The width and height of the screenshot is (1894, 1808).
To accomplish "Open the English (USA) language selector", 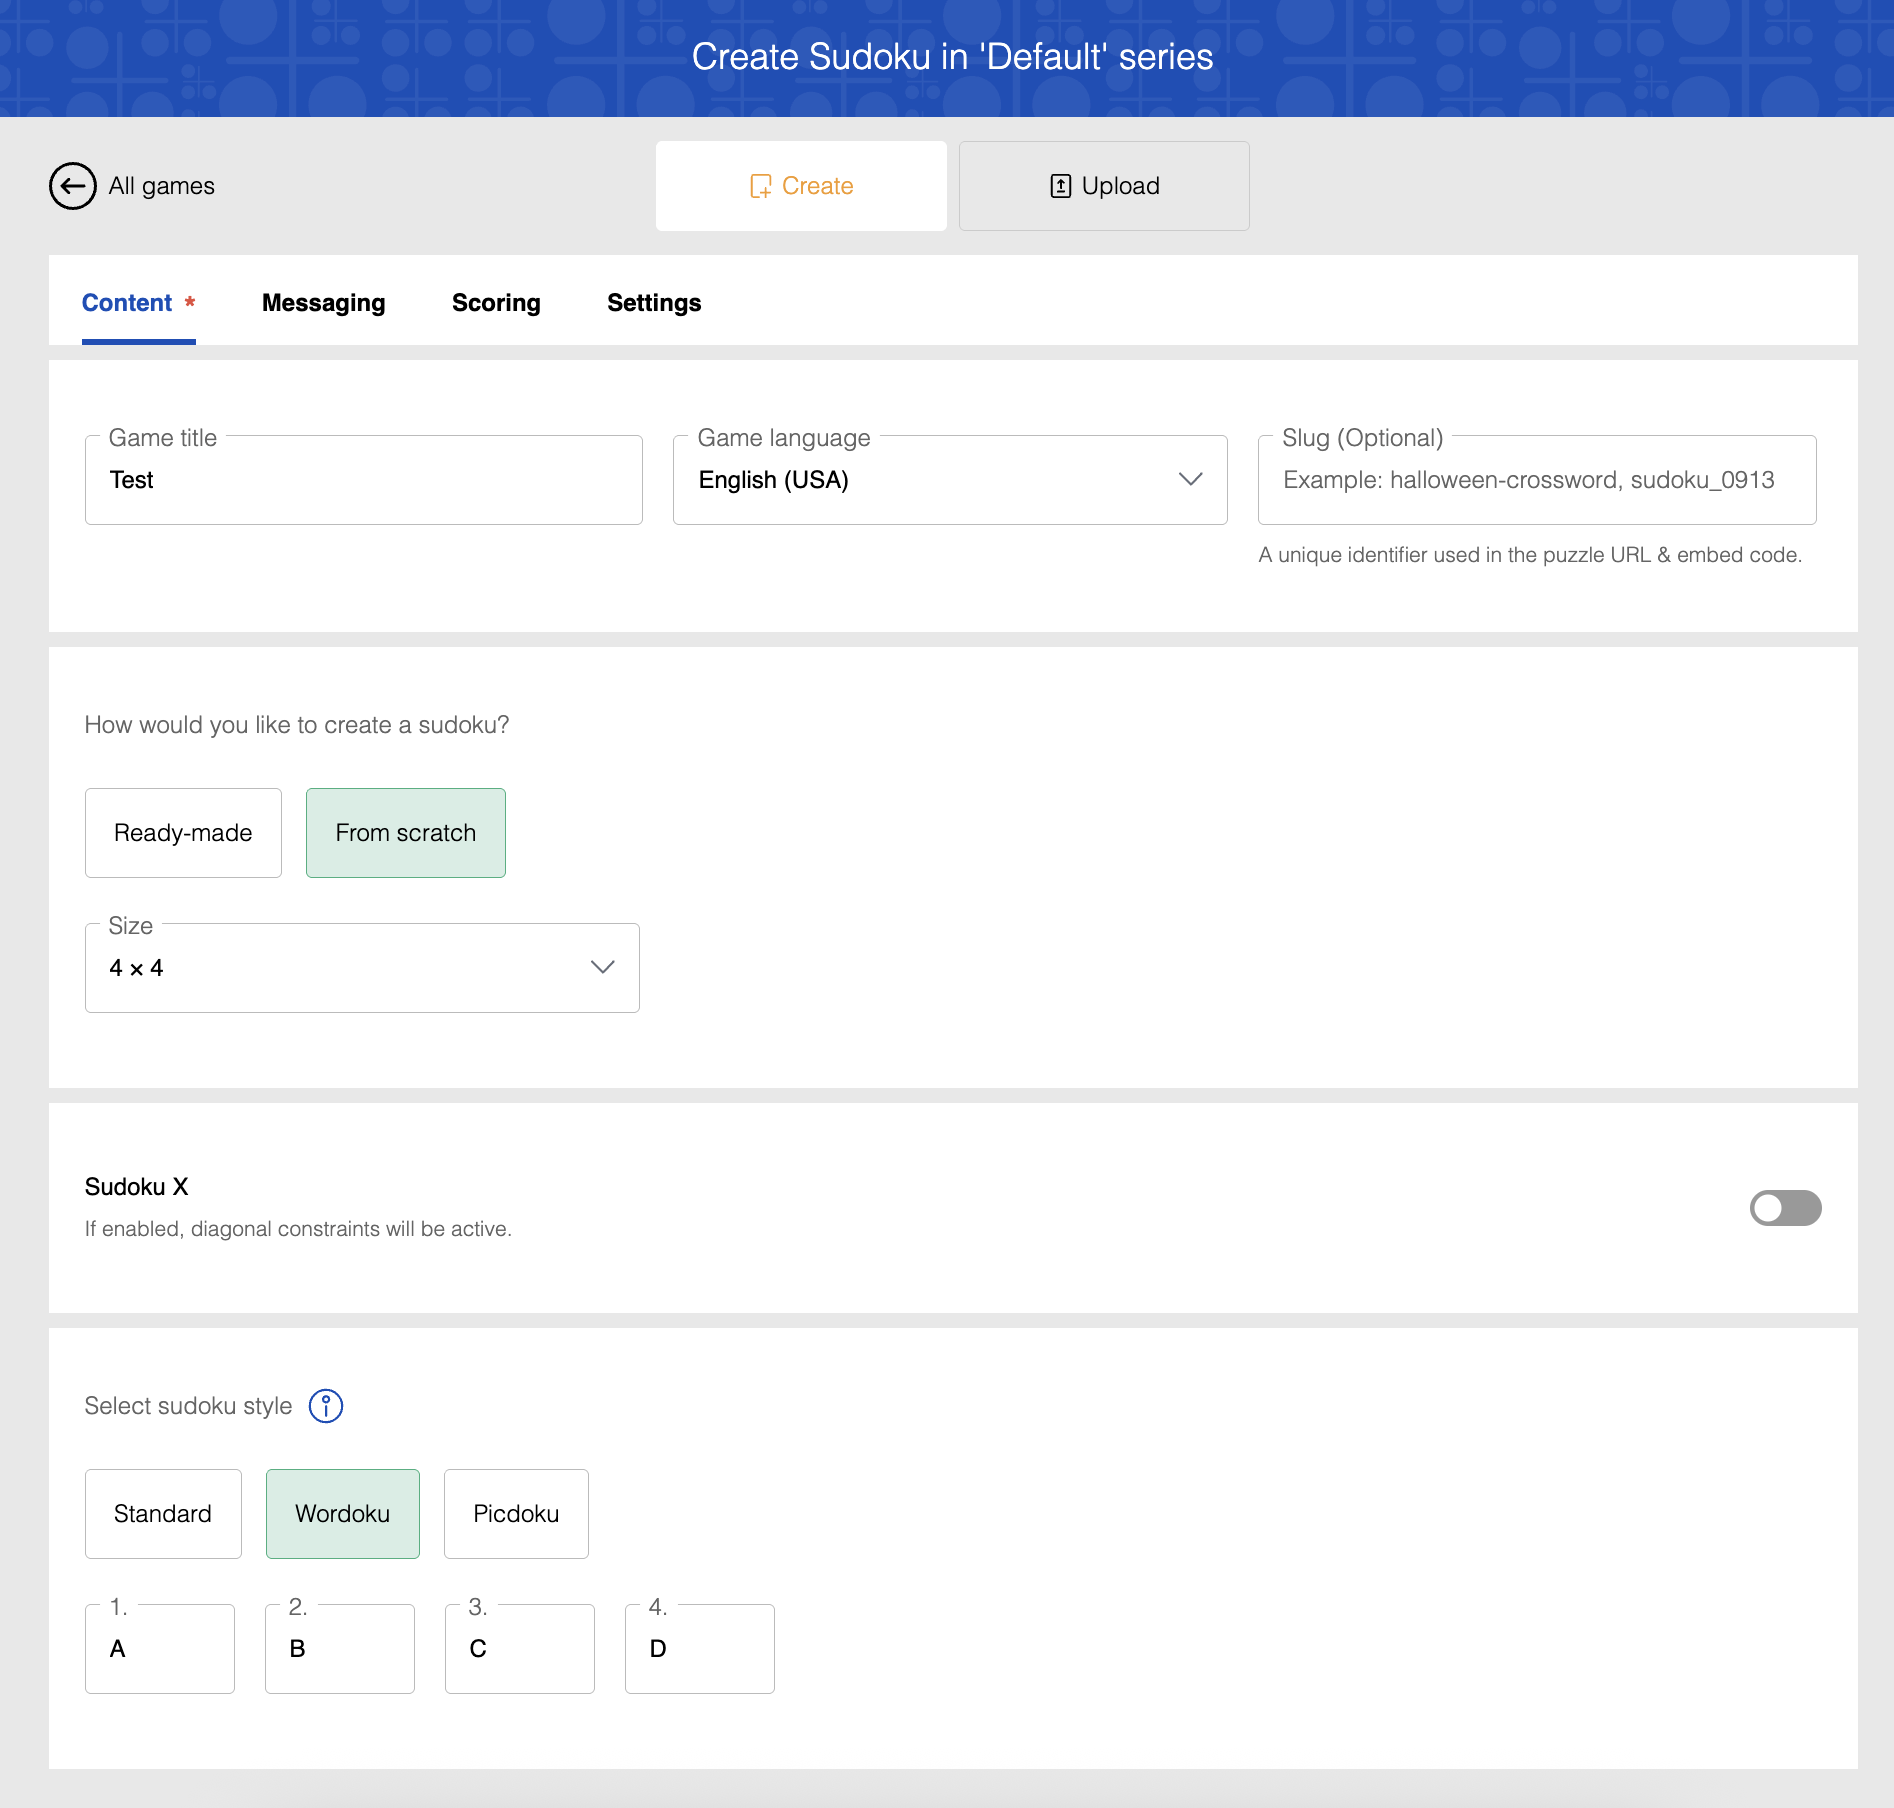I will point(950,480).
